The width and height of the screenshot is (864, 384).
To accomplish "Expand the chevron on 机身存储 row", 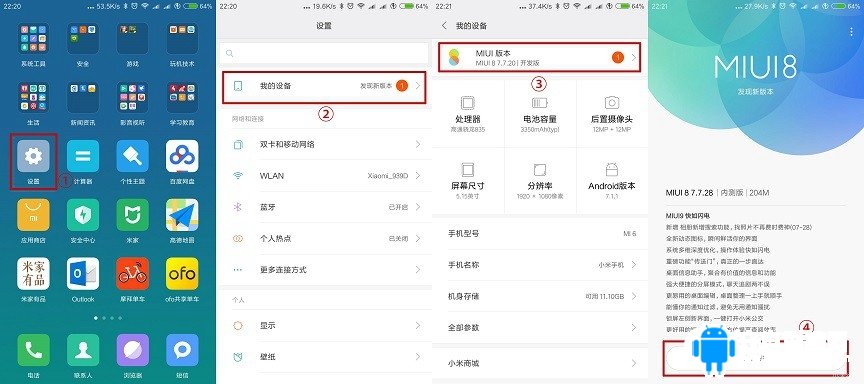I will [x=634, y=296].
